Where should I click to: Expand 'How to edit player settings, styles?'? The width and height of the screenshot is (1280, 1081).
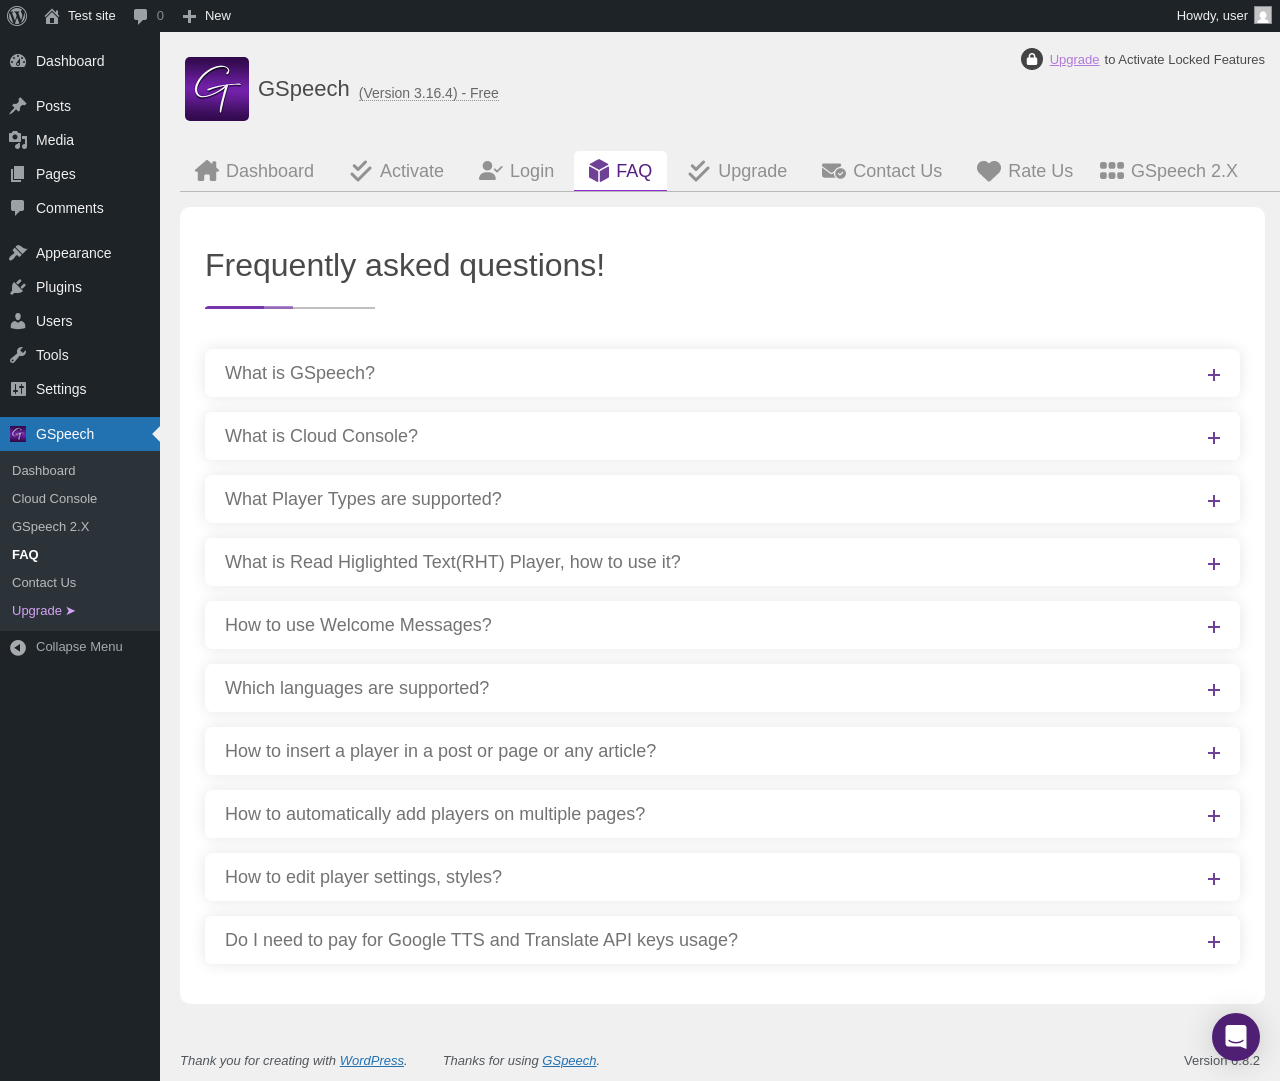722,877
